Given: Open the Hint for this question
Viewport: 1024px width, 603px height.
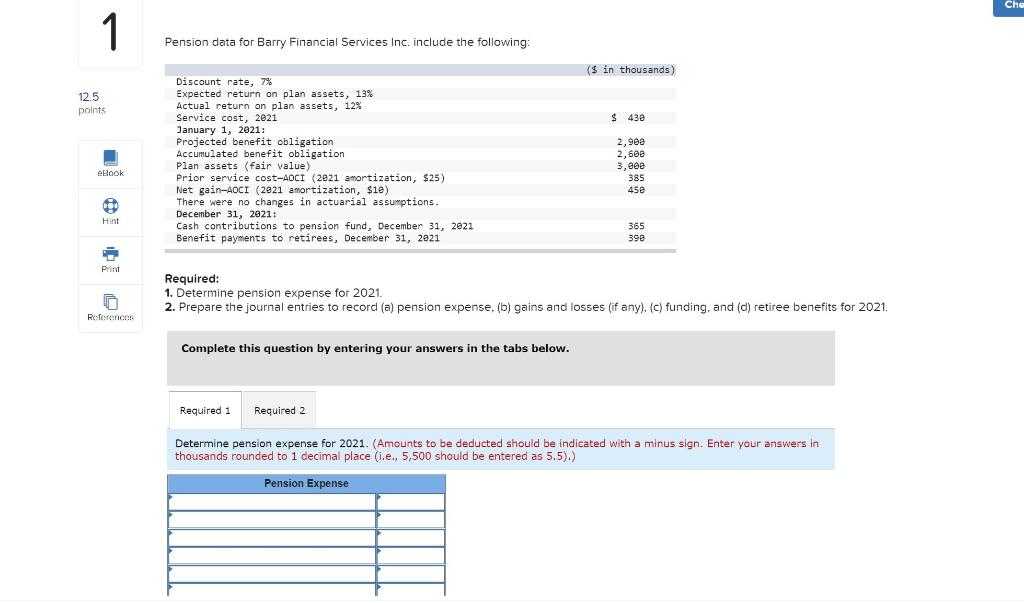Looking at the screenshot, I should 110,211.
